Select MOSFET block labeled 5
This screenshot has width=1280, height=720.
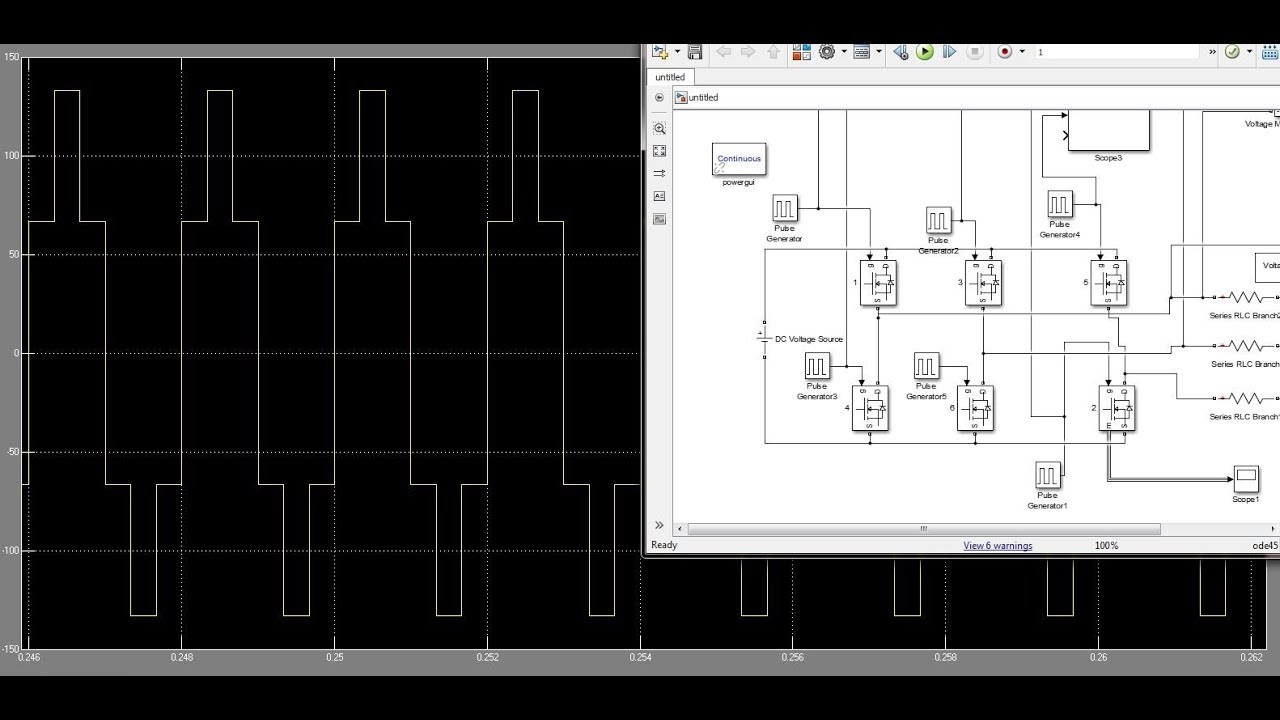click(1108, 283)
